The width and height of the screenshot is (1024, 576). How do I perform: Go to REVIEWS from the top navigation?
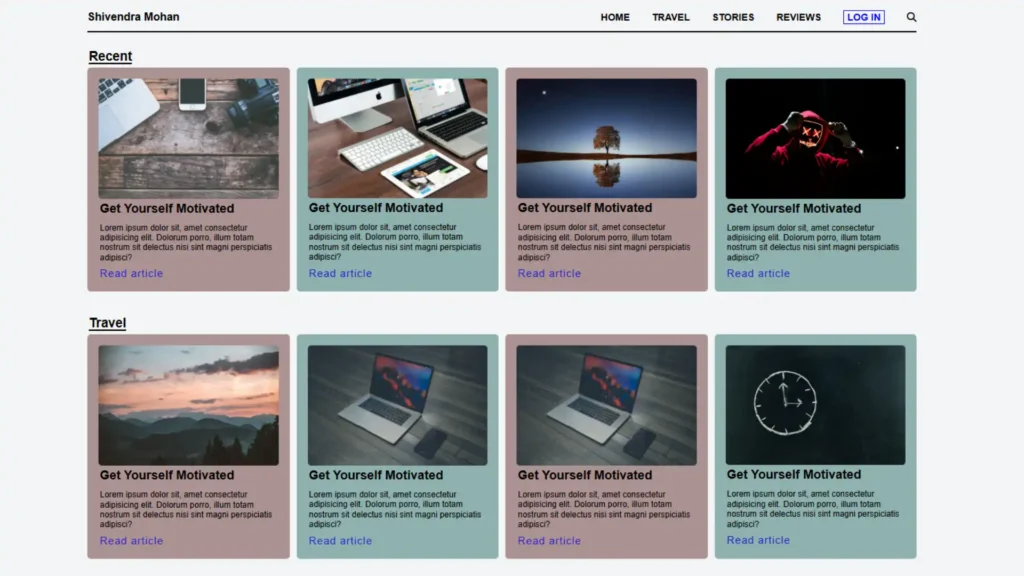[797, 17]
